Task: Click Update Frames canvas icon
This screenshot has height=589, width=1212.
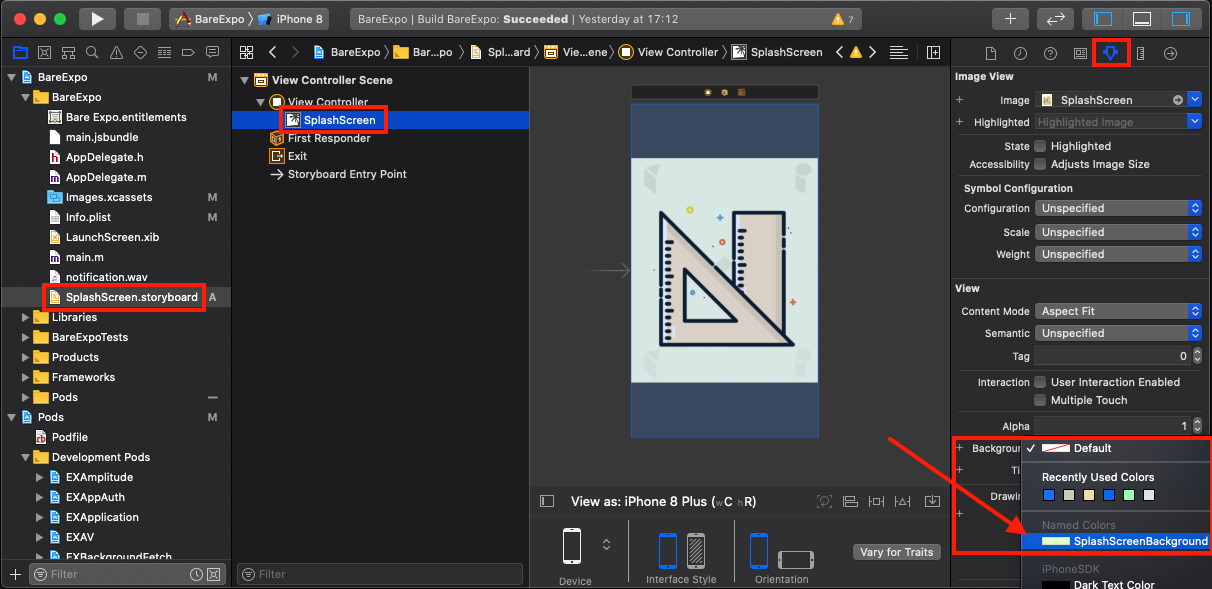Action: [x=824, y=501]
